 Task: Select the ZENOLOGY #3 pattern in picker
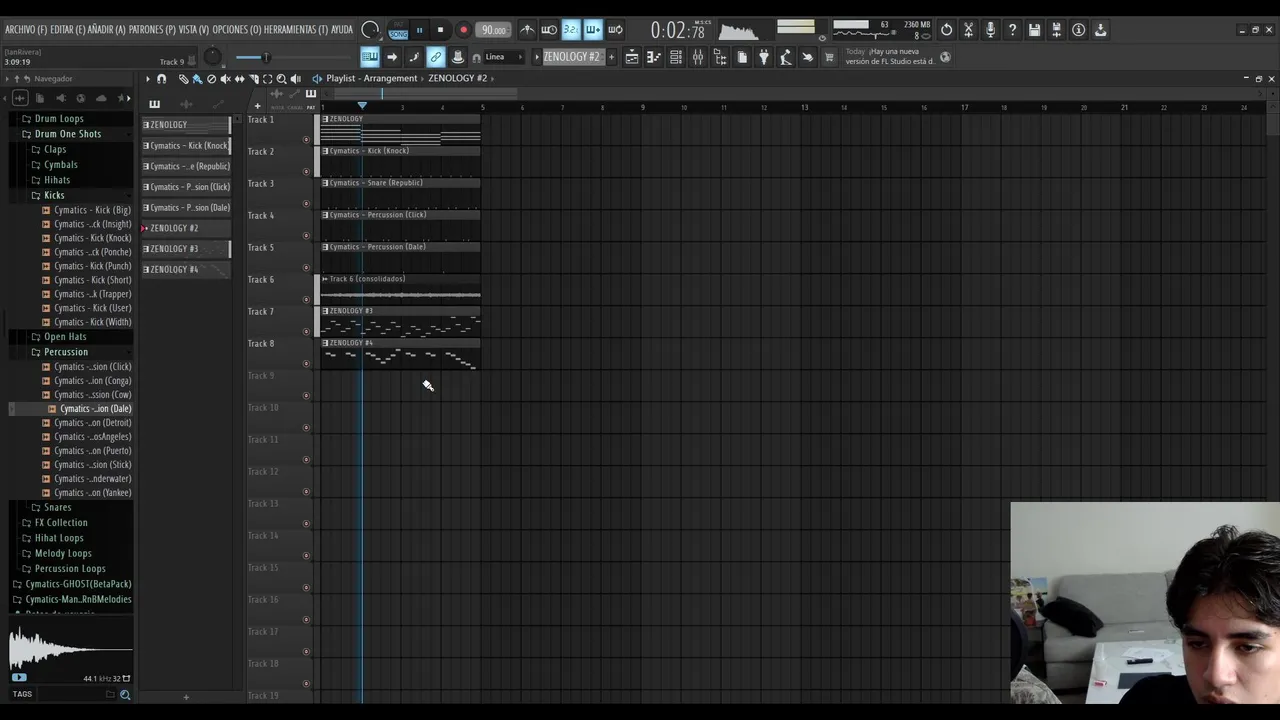[186, 249]
